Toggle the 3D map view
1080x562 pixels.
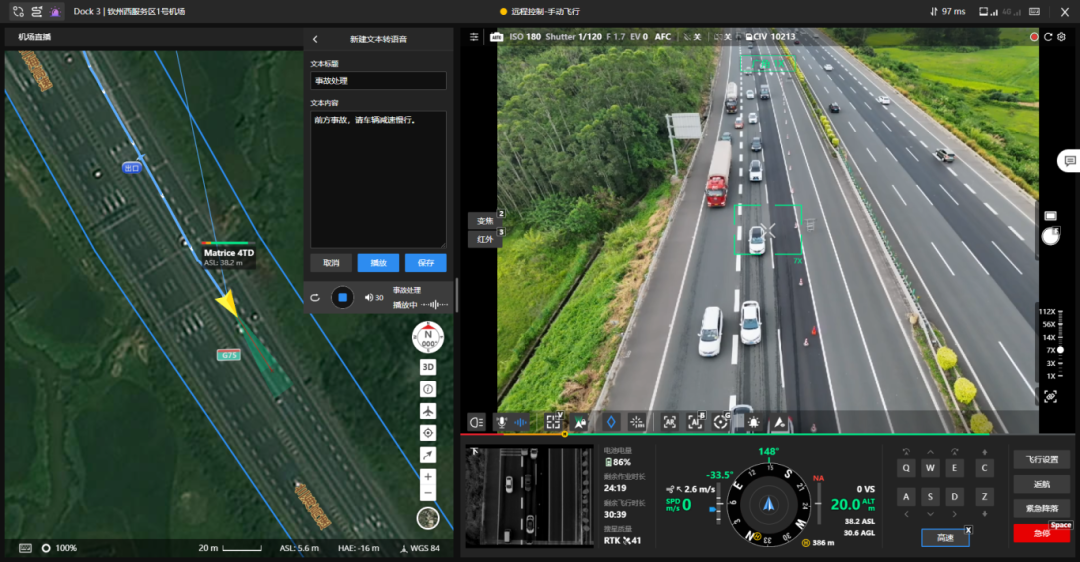428,367
